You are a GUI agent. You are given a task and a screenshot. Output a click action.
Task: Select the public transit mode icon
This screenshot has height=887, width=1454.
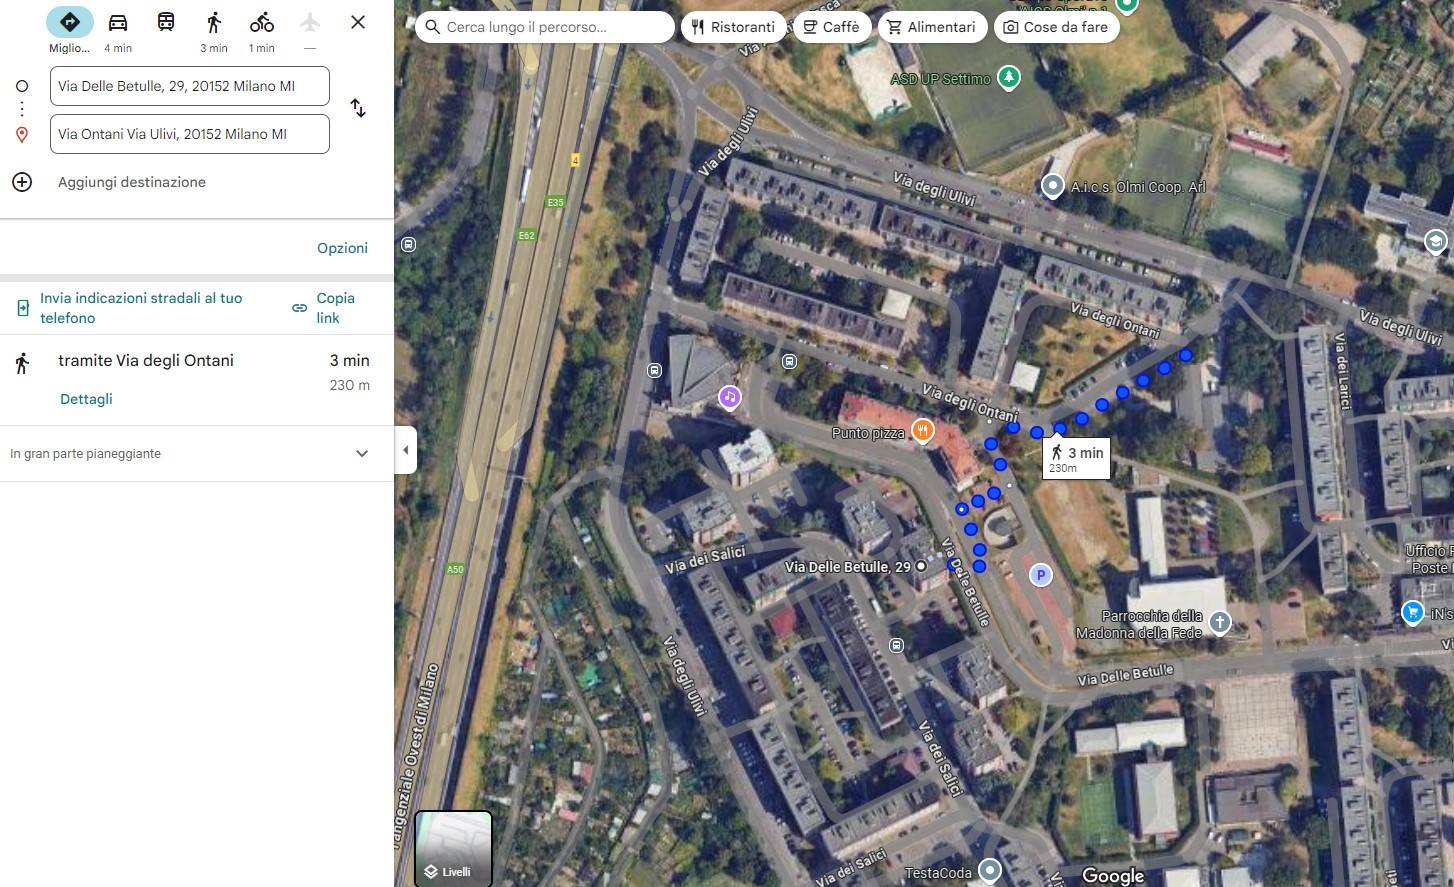point(166,22)
